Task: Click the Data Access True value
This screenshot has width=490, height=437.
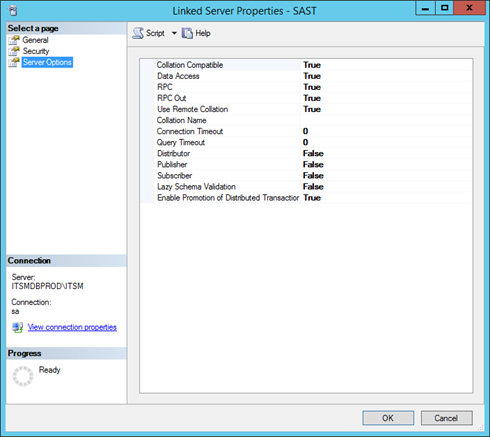Action: pyautogui.click(x=386, y=76)
